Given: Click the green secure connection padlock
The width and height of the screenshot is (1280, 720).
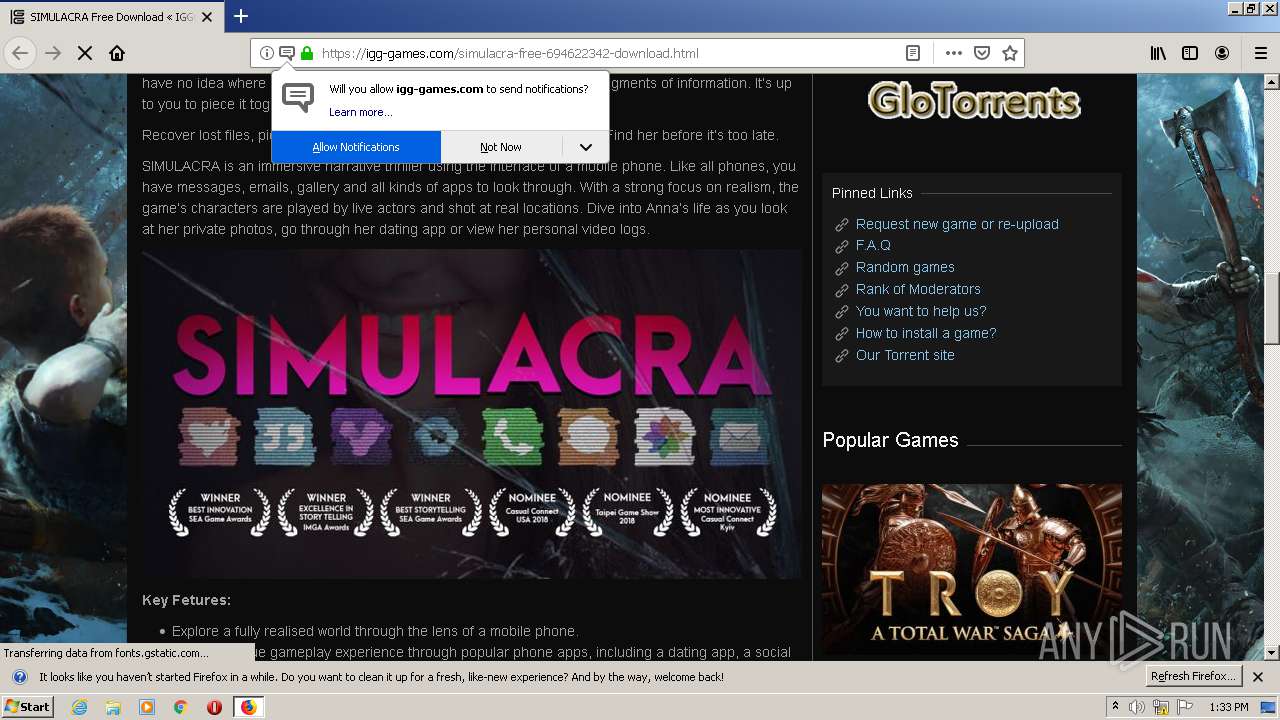Looking at the screenshot, I should (x=306, y=53).
